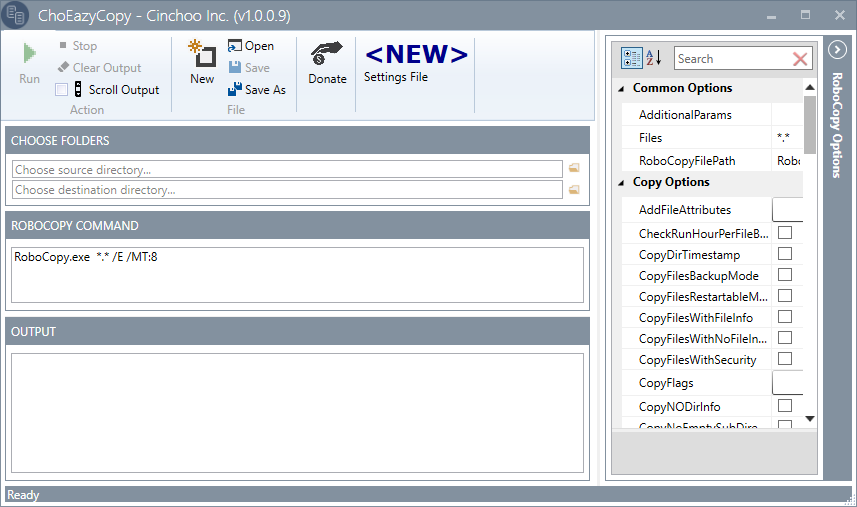857x507 pixels.
Task: Click Clear Output eraser button
Action: click(x=99, y=68)
